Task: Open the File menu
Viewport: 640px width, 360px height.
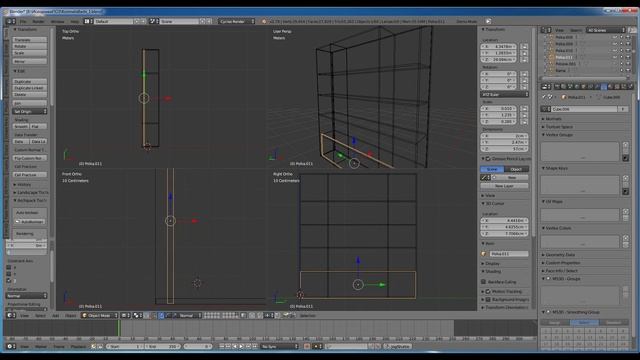Action: tap(23, 21)
